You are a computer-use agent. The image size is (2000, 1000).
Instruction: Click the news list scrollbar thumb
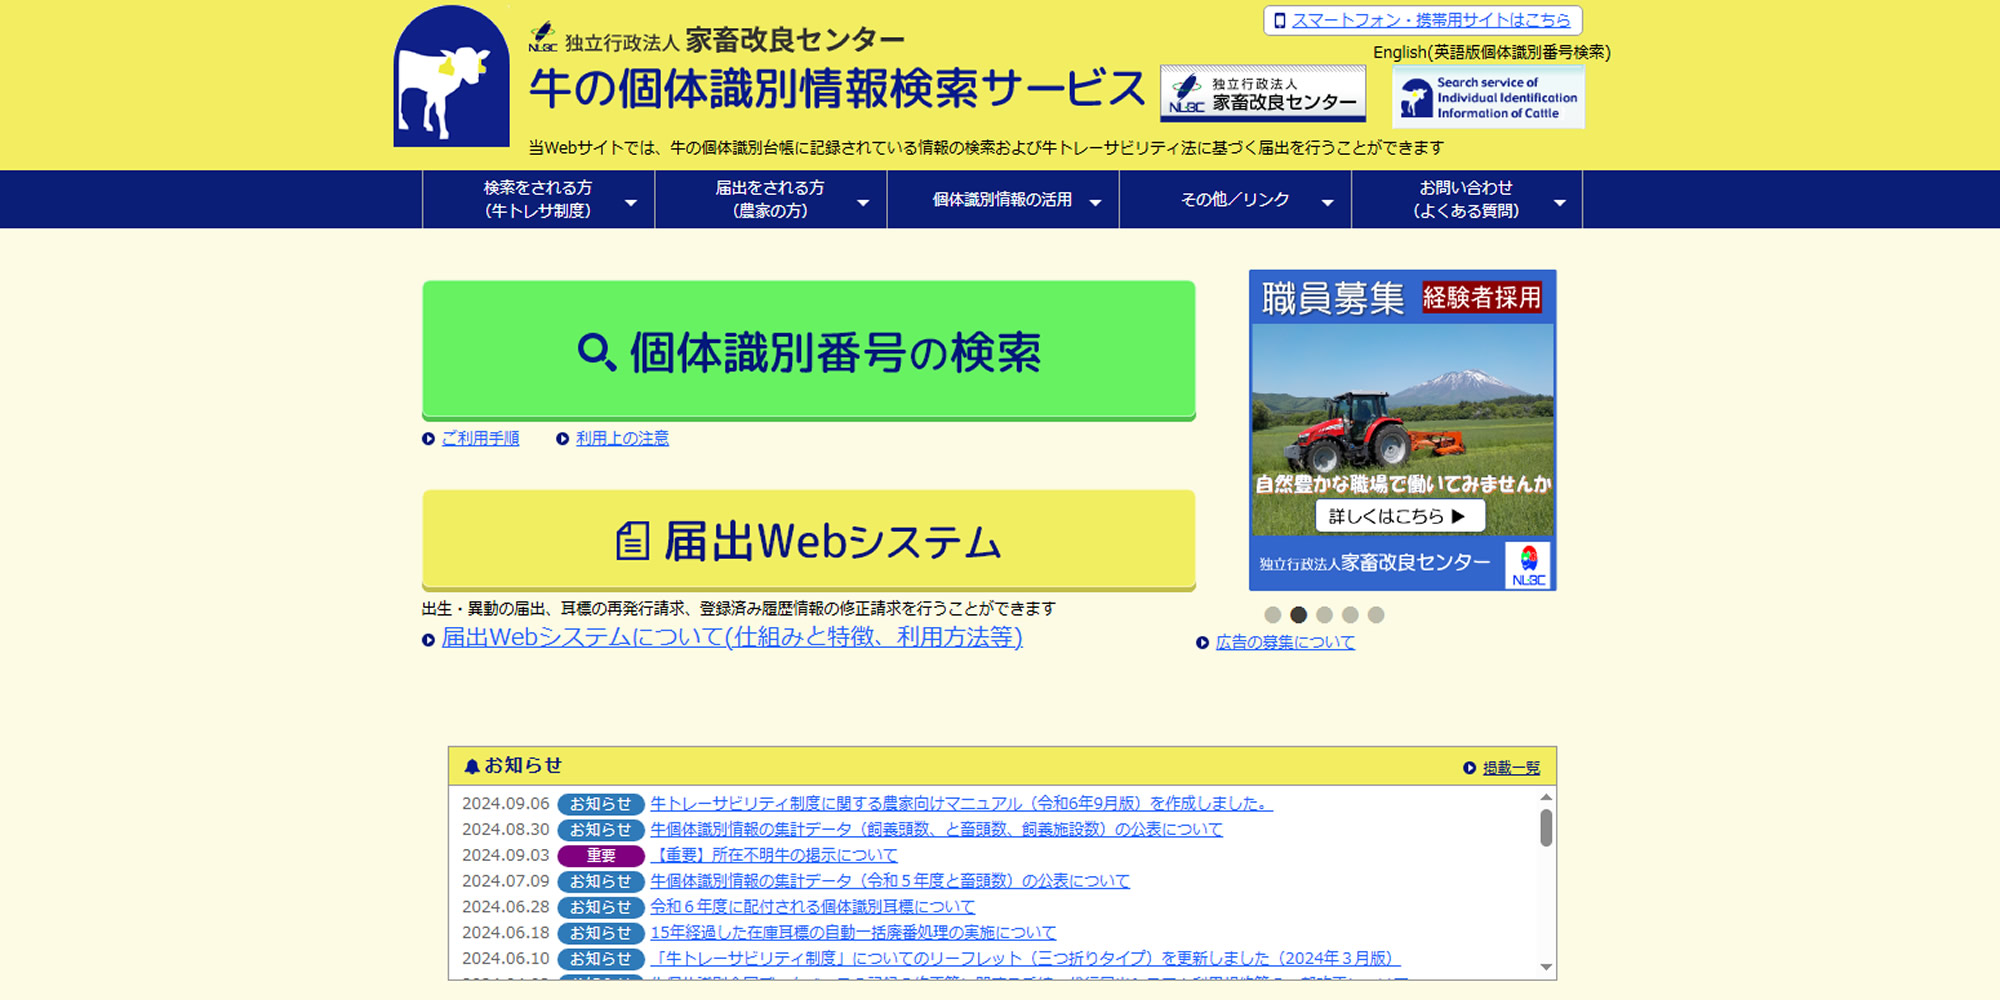click(1546, 828)
